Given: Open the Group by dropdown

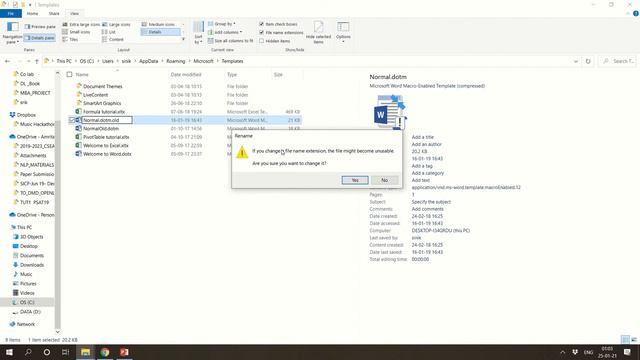Looking at the screenshot, I should [222, 24].
